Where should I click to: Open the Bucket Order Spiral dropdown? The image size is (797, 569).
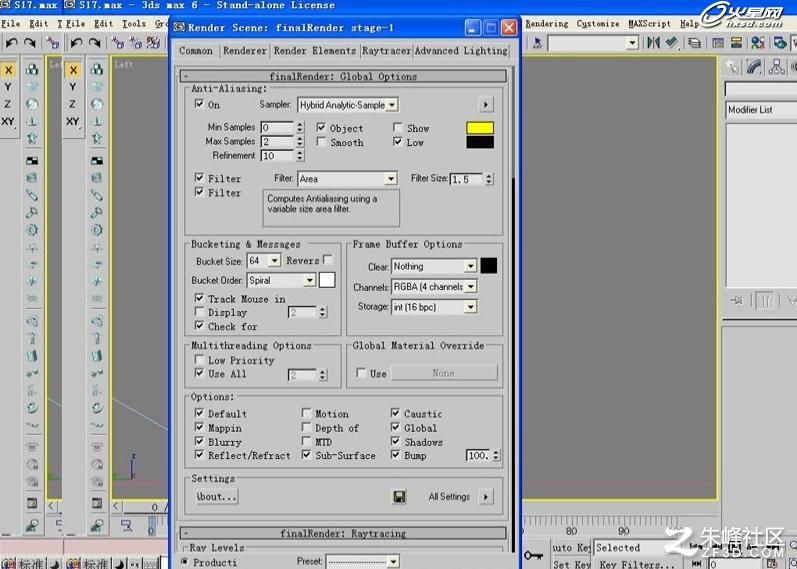[281, 280]
